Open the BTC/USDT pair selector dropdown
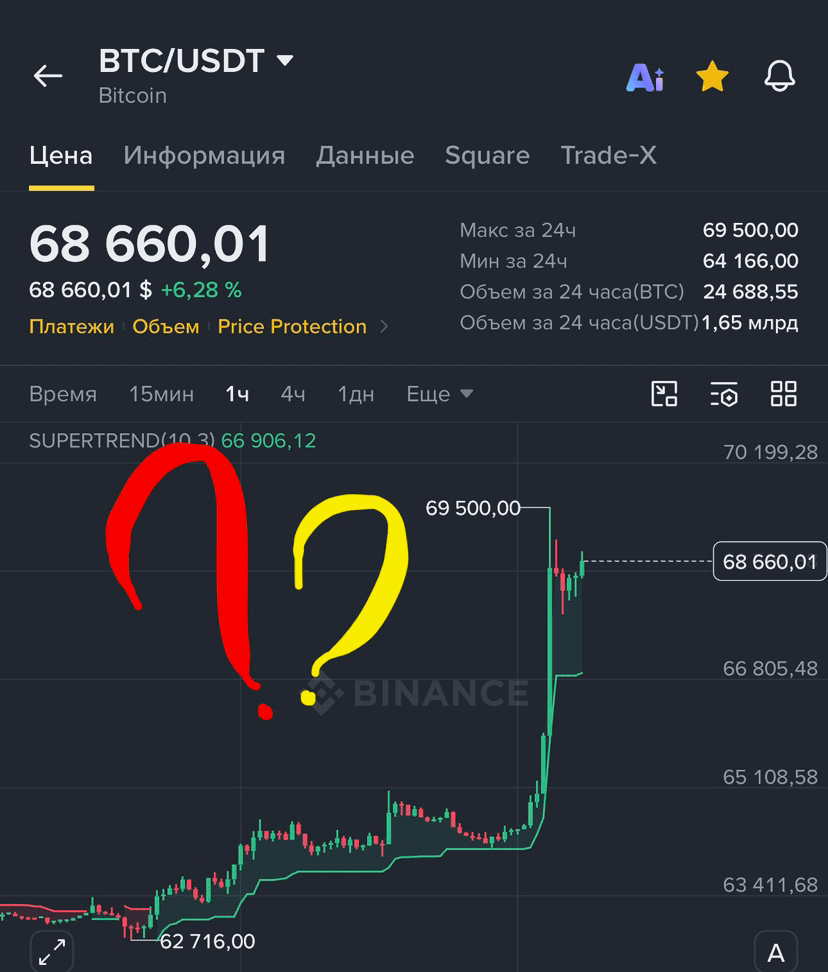This screenshot has width=828, height=972. (196, 61)
